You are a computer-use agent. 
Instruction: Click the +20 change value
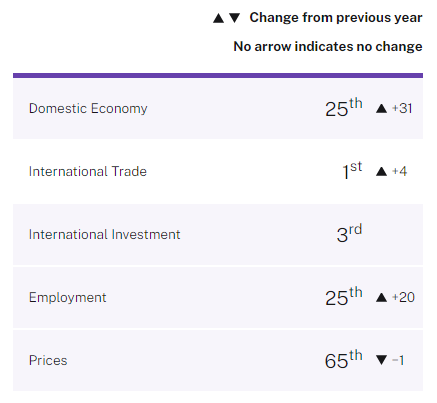coord(403,297)
